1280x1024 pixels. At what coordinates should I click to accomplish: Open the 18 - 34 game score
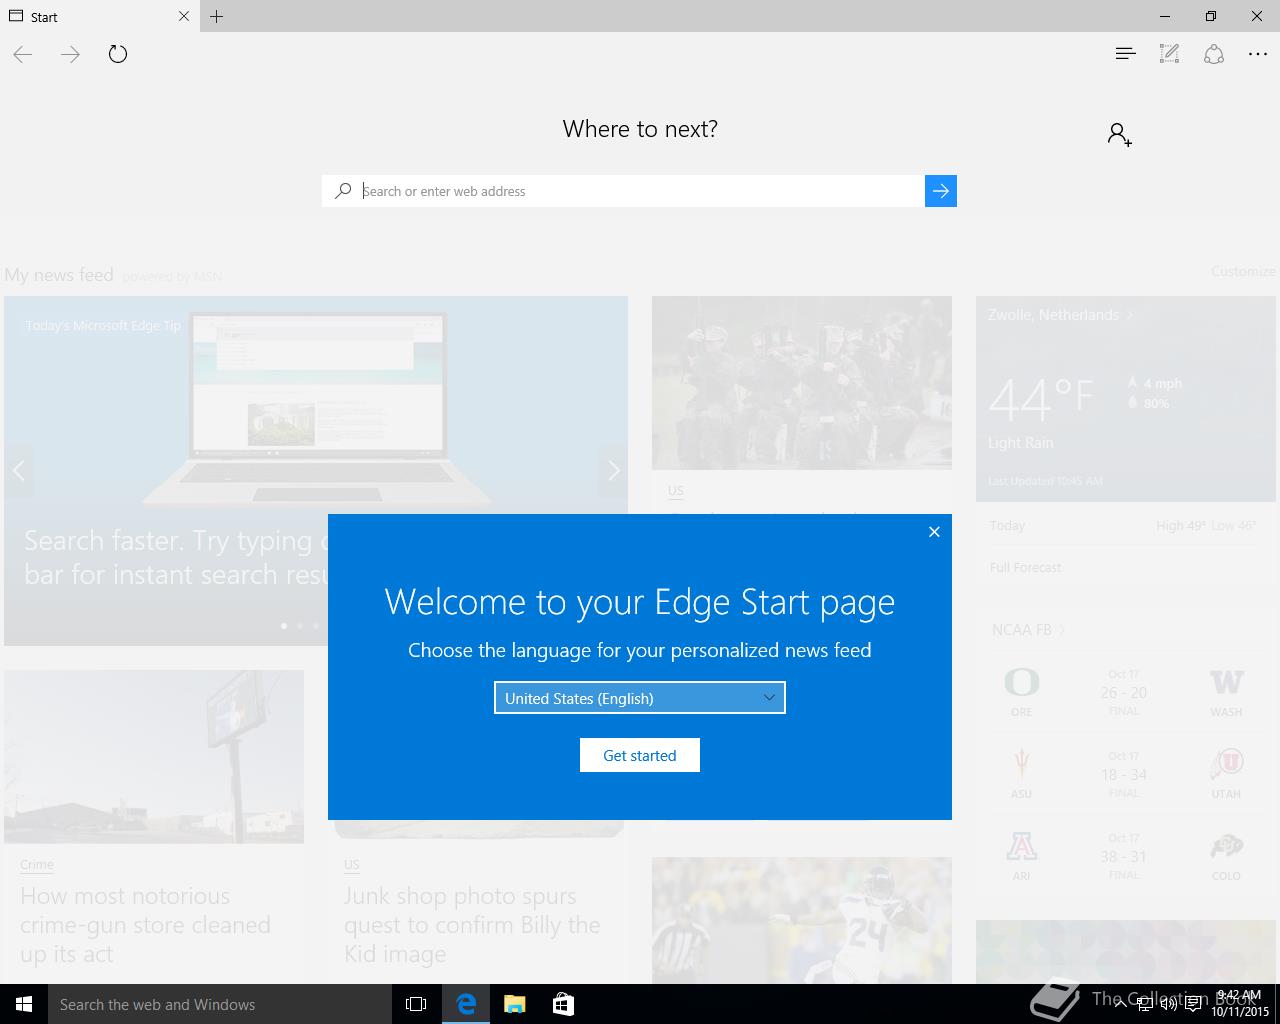coord(1124,775)
